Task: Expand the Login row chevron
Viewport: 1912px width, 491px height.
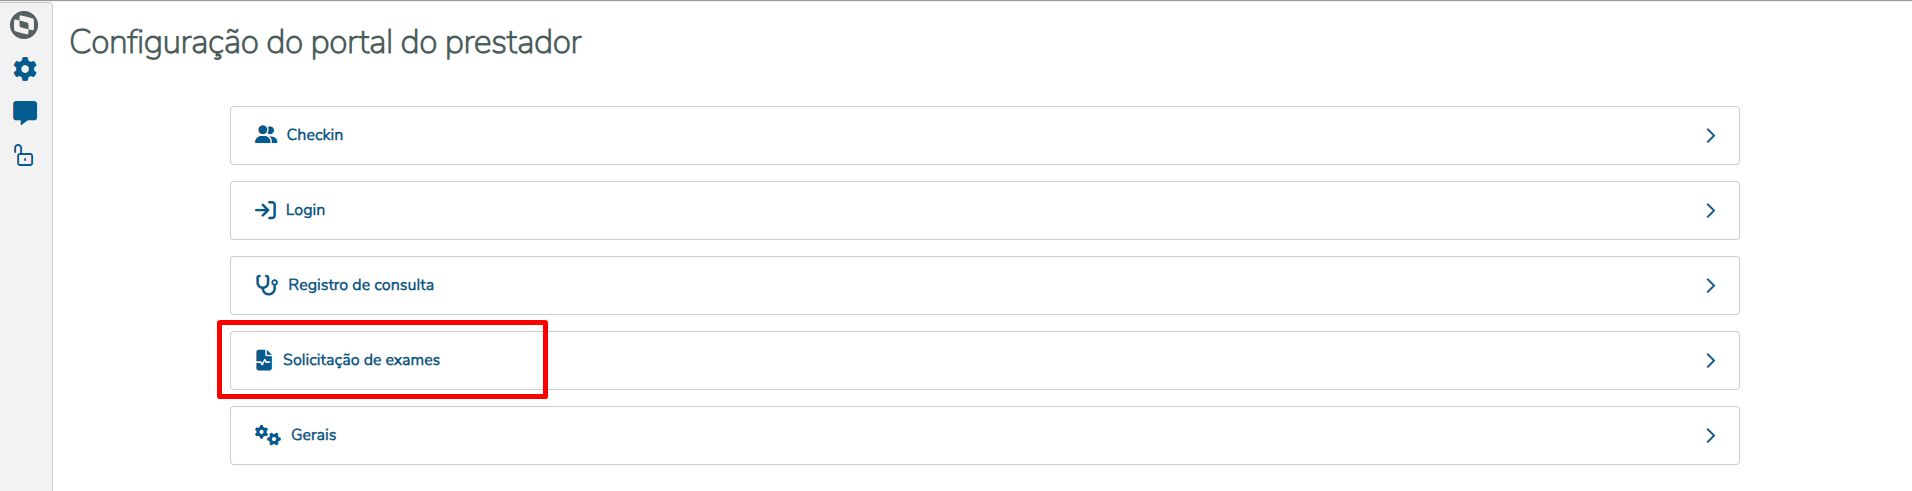Action: click(x=1710, y=210)
